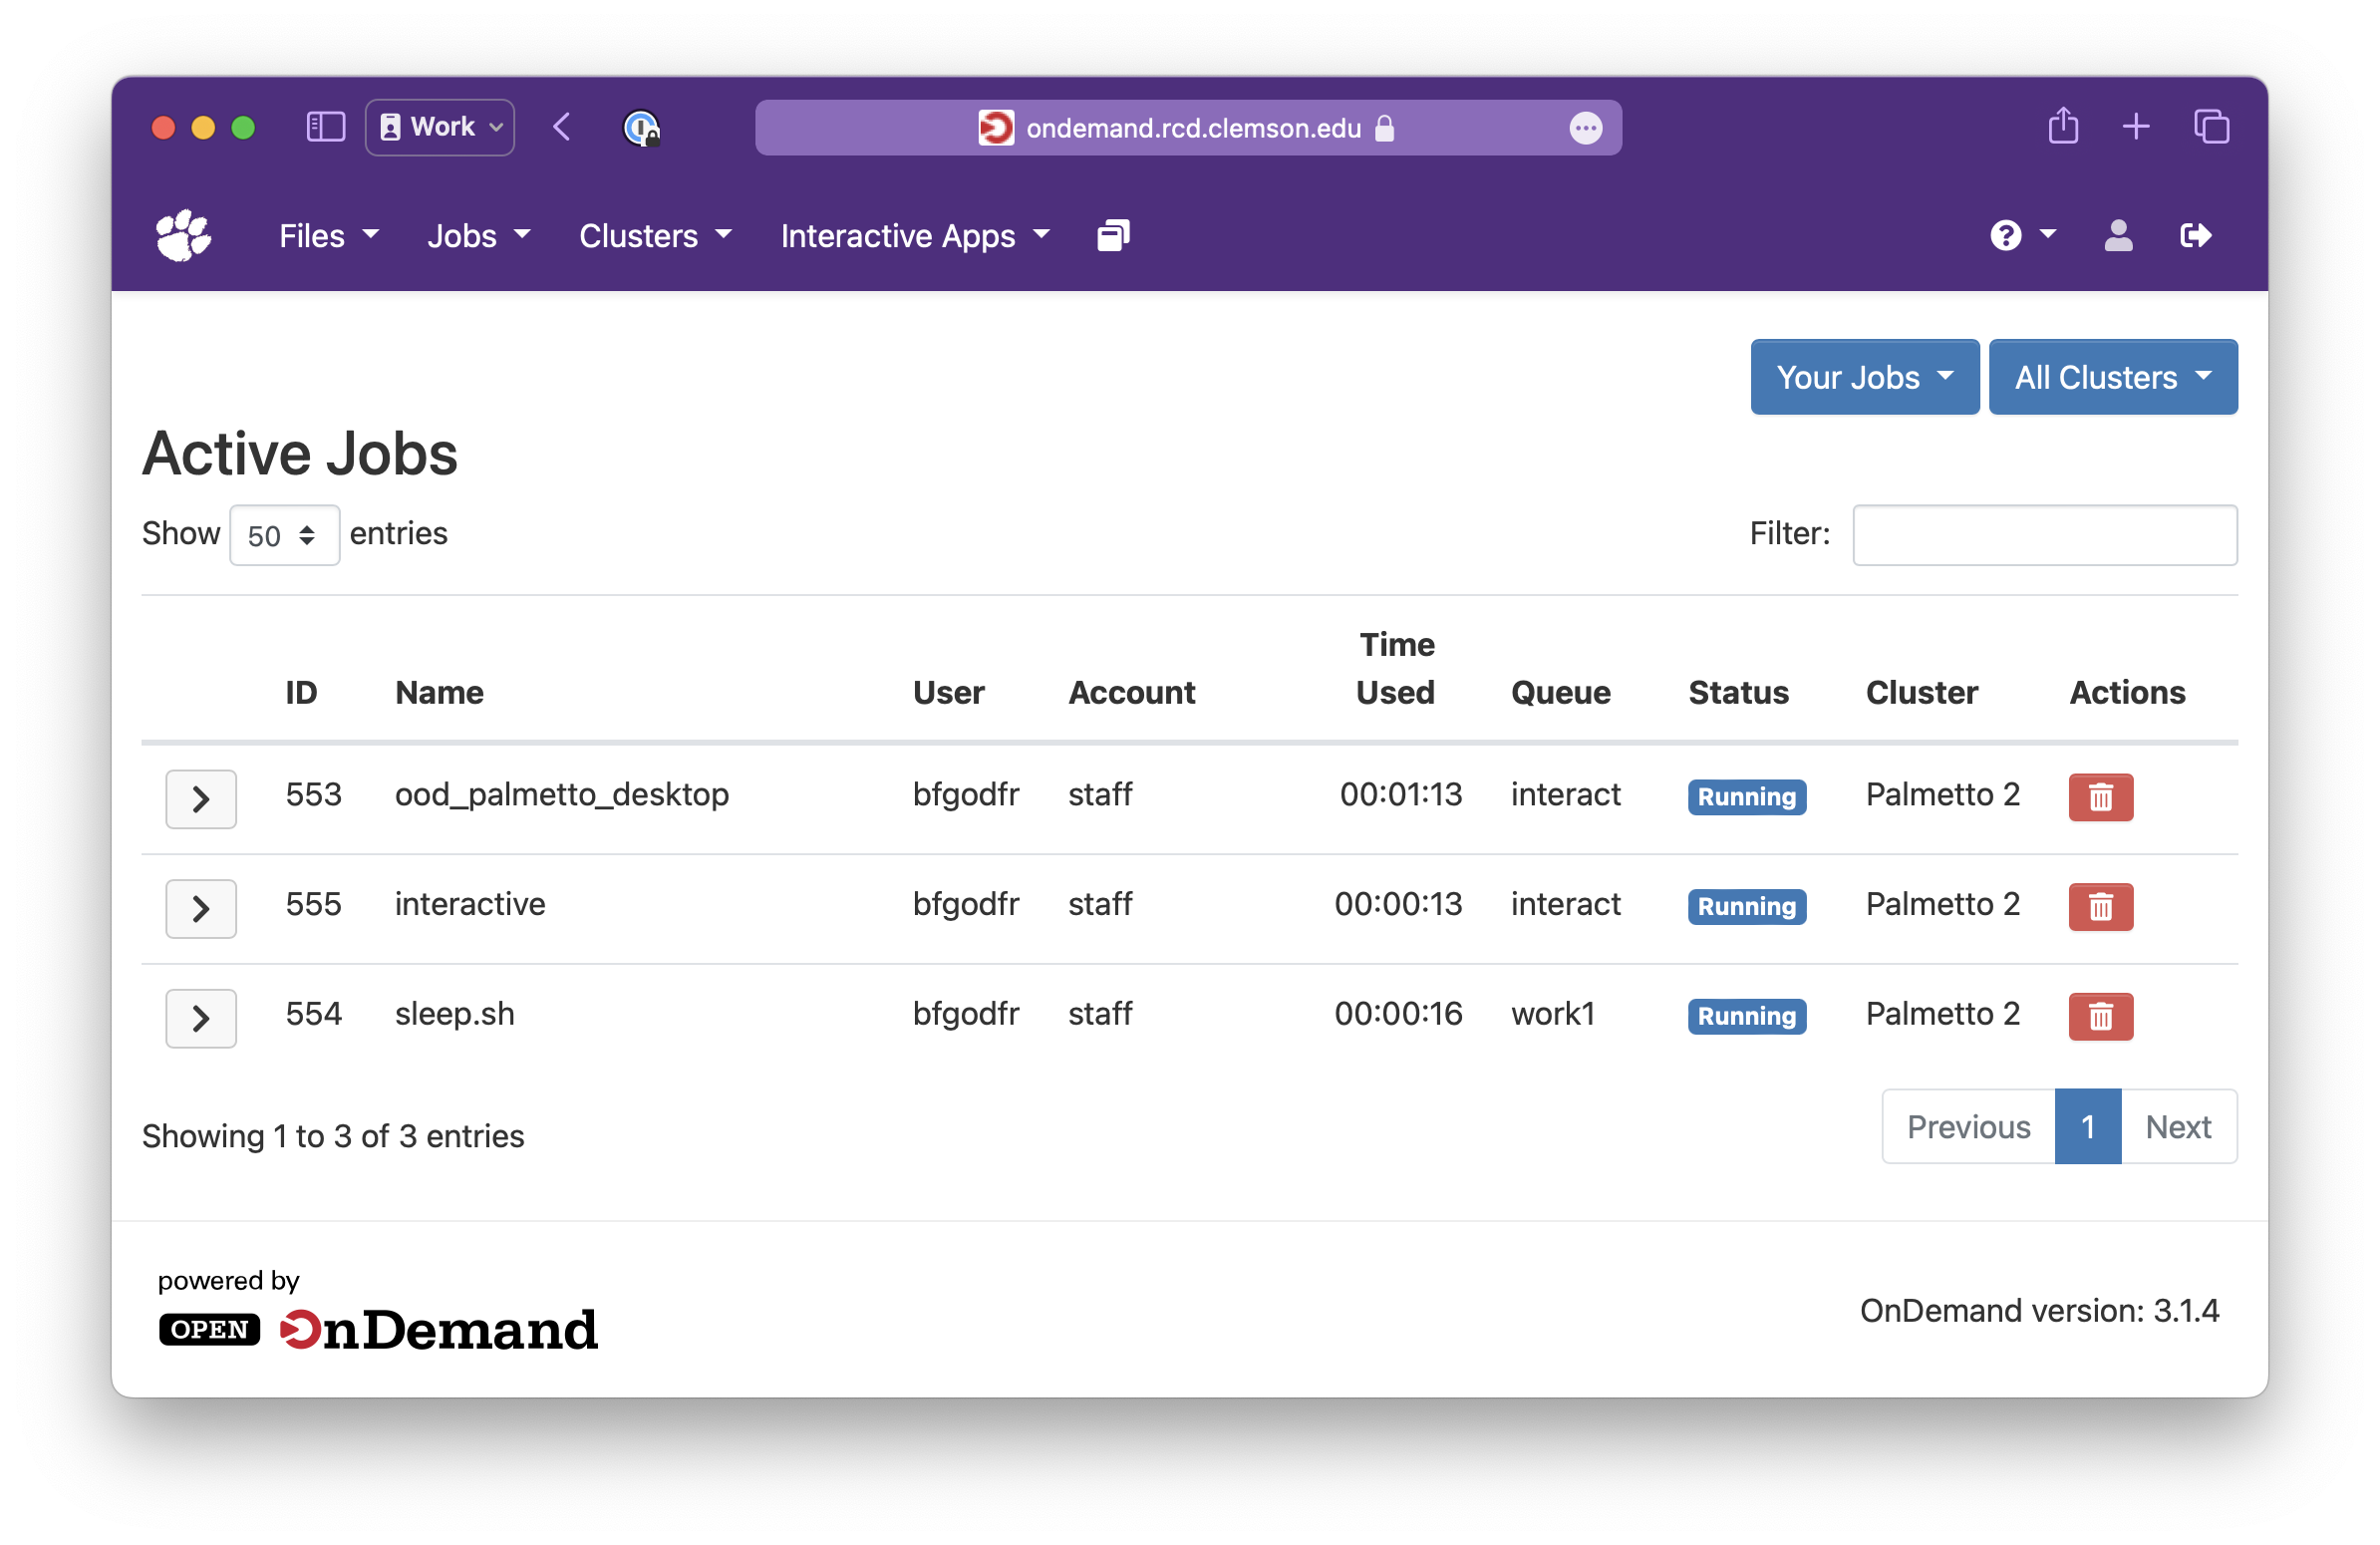This screenshot has width=2380, height=1545.
Task: Click the ondemand.rcd.clemson.edu address bar
Action: 1188,128
